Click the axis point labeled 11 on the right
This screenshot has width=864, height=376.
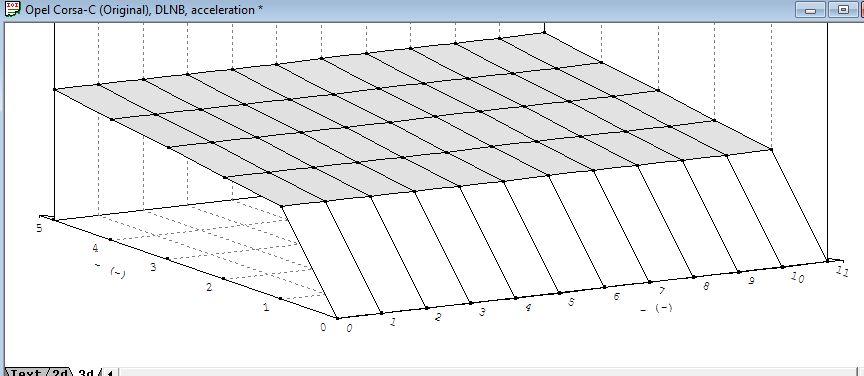pyautogui.click(x=828, y=260)
